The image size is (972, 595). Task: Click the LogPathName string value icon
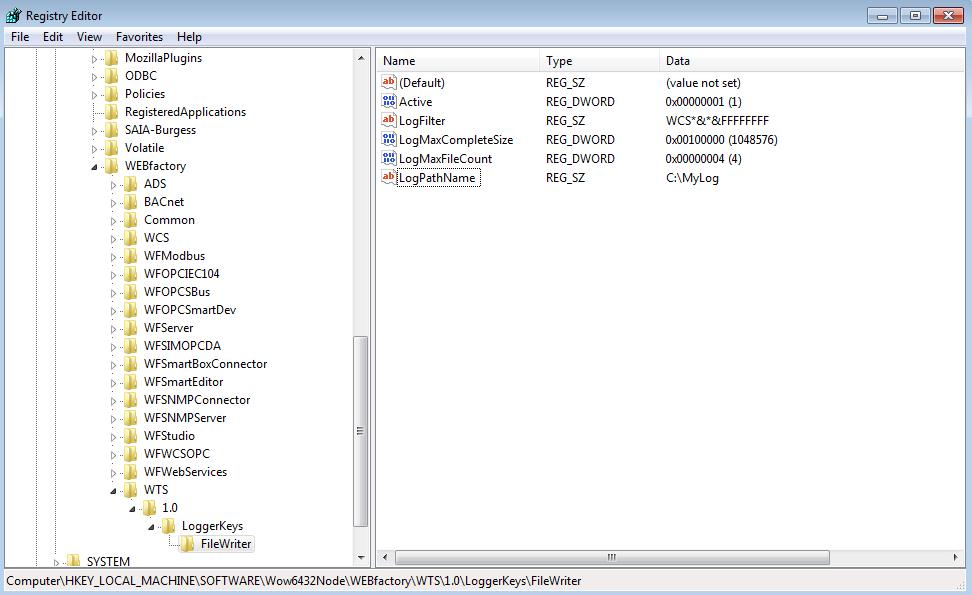pos(389,178)
